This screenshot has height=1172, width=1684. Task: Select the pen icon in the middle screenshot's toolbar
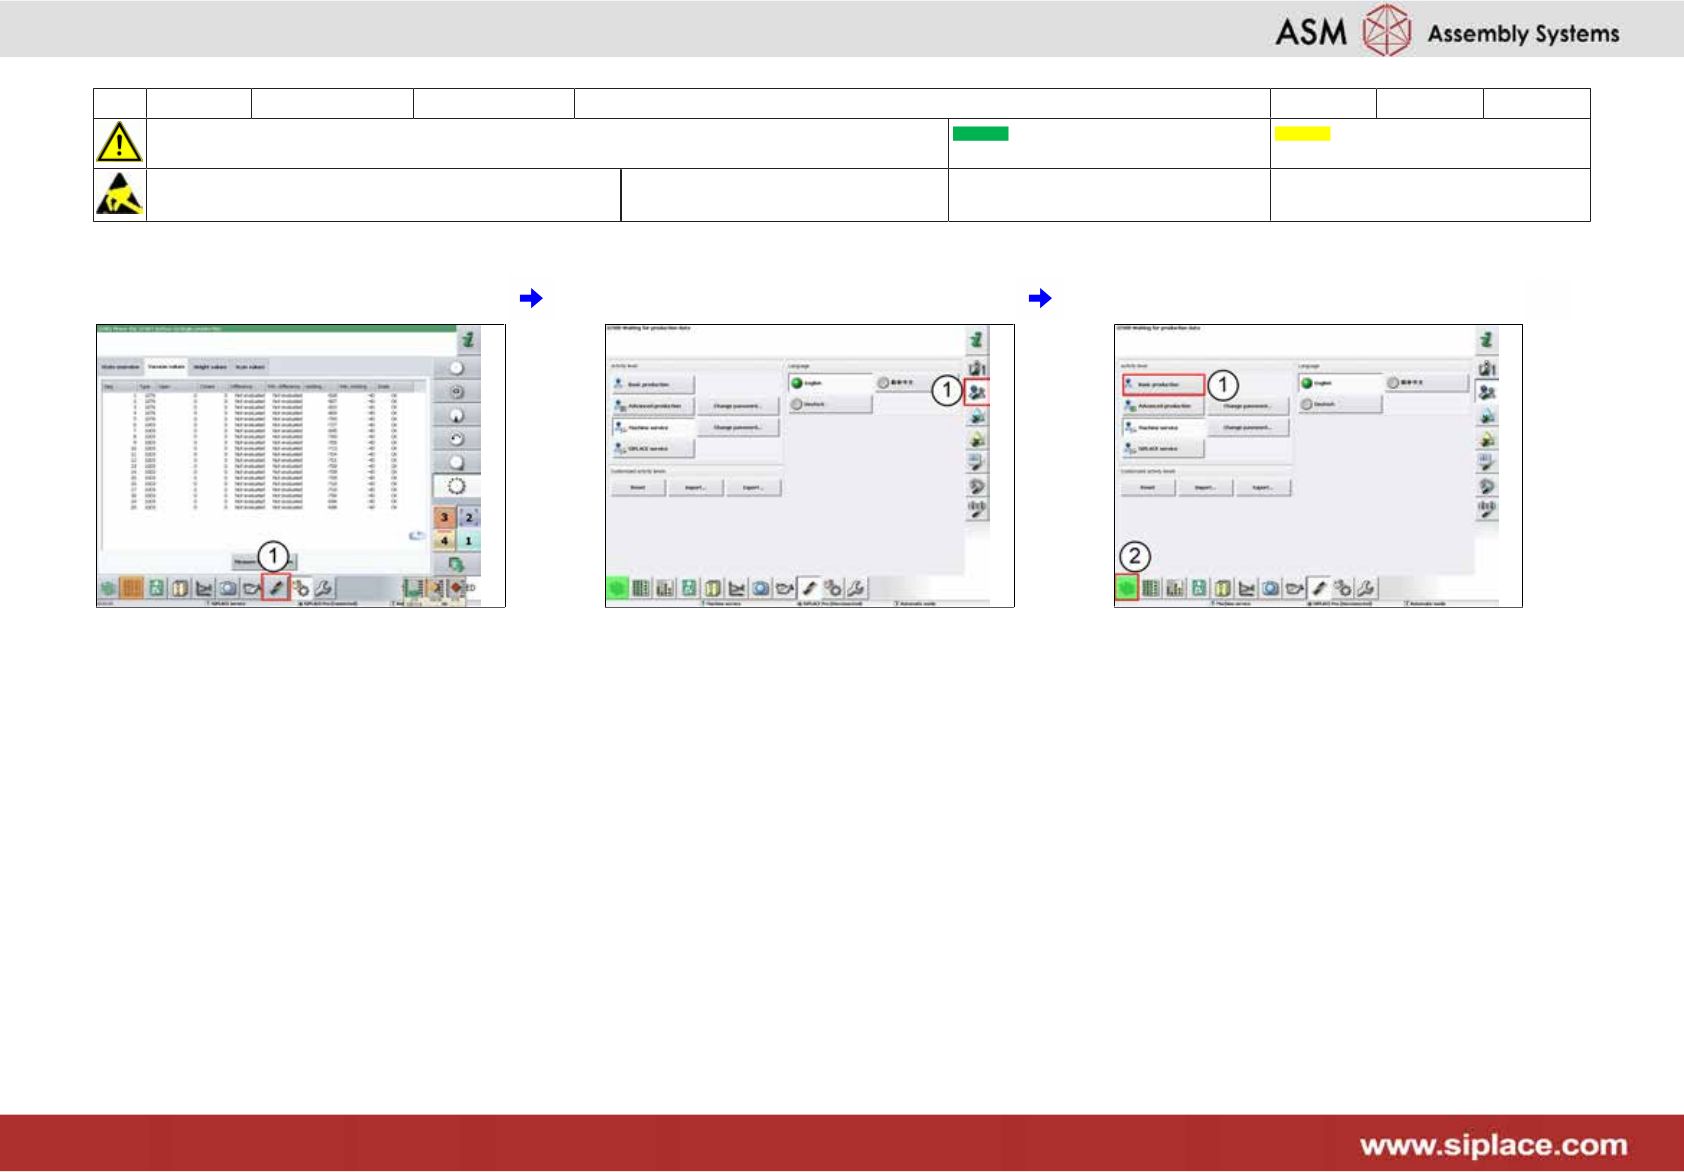click(x=809, y=588)
